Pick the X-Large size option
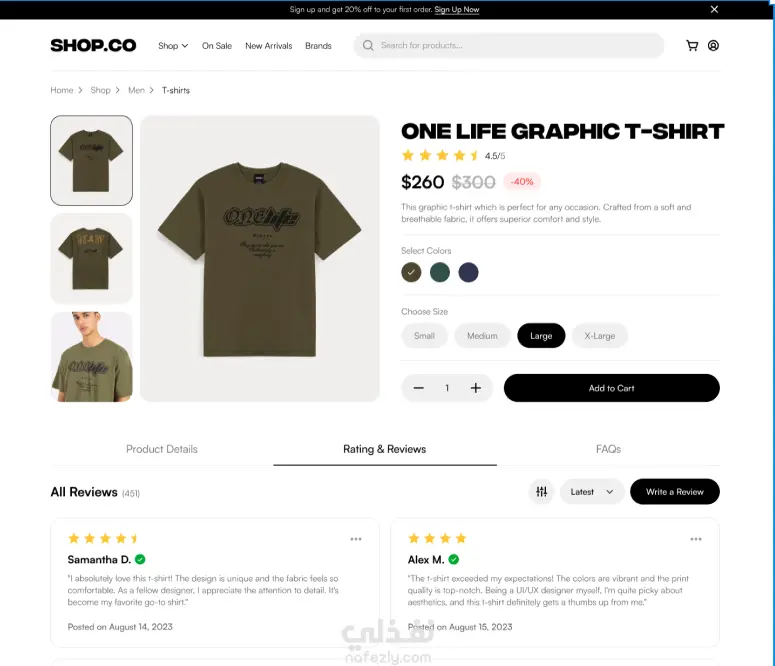 (x=600, y=336)
